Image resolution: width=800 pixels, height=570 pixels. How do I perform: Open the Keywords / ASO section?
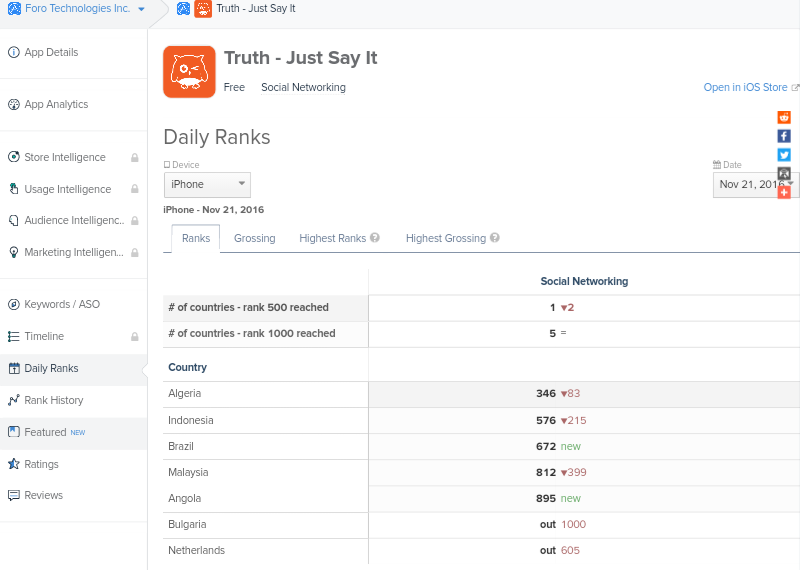(x=62, y=304)
